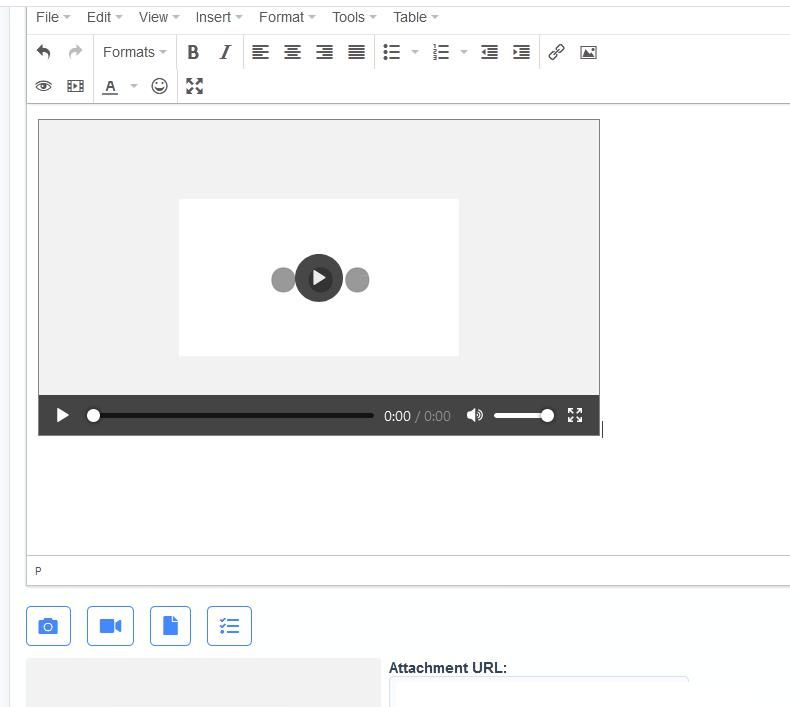Viewport: 790px width, 707px height.
Task: Click the blue video camera button
Action: [110, 626]
